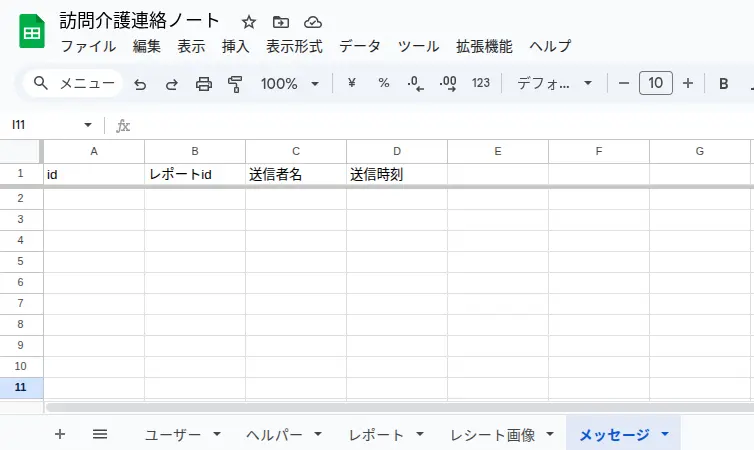Viewport: 754px width, 450px height.
Task: Open the font family dropdown
Action: (554, 84)
